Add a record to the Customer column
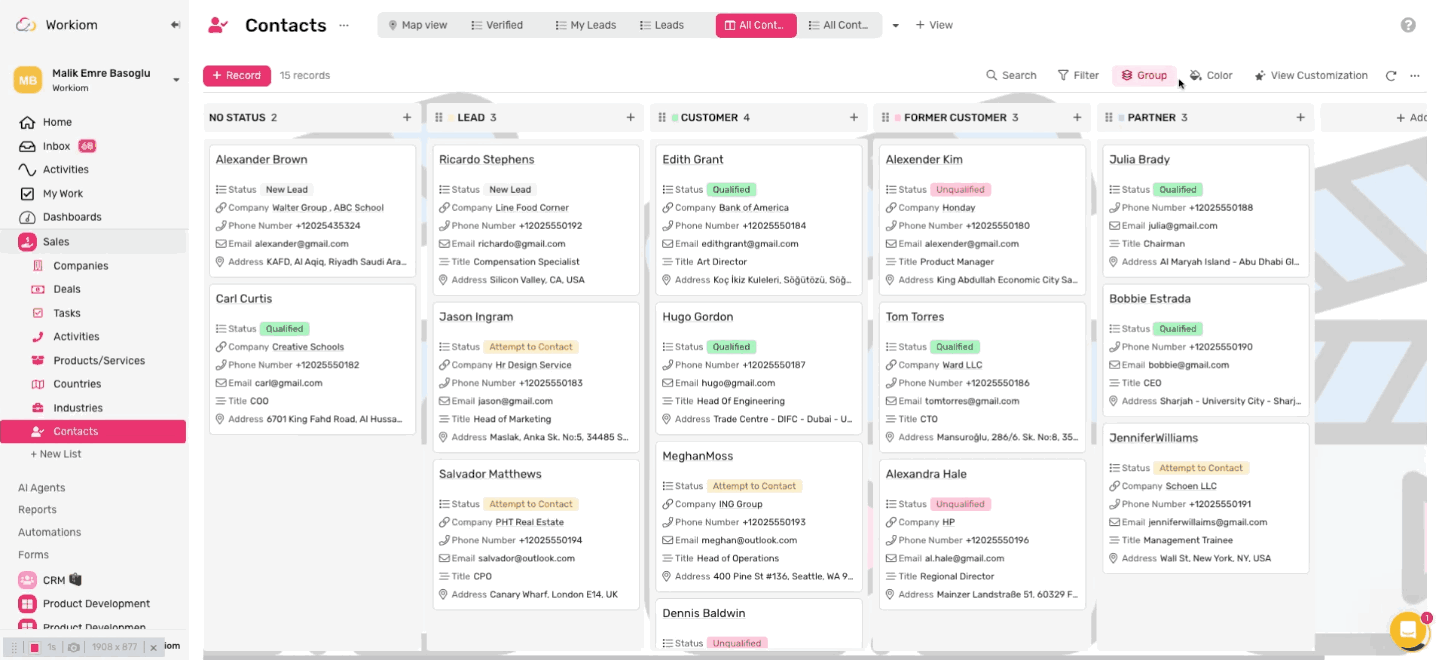The height and width of the screenshot is (660, 1436). [853, 117]
